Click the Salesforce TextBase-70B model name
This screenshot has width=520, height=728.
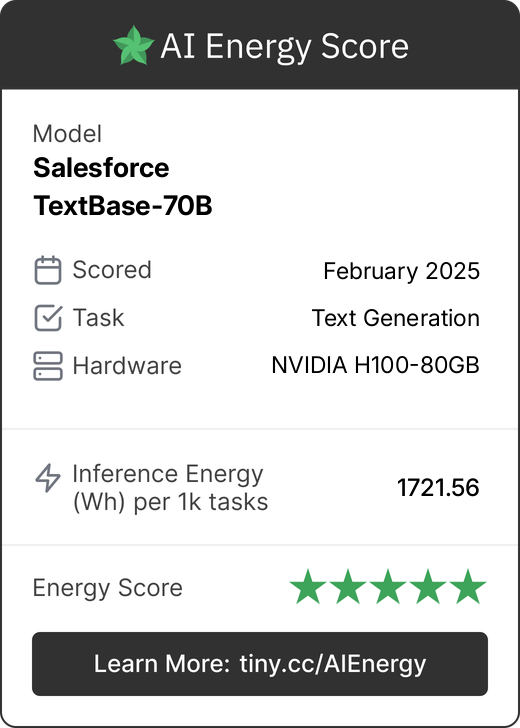(x=123, y=187)
